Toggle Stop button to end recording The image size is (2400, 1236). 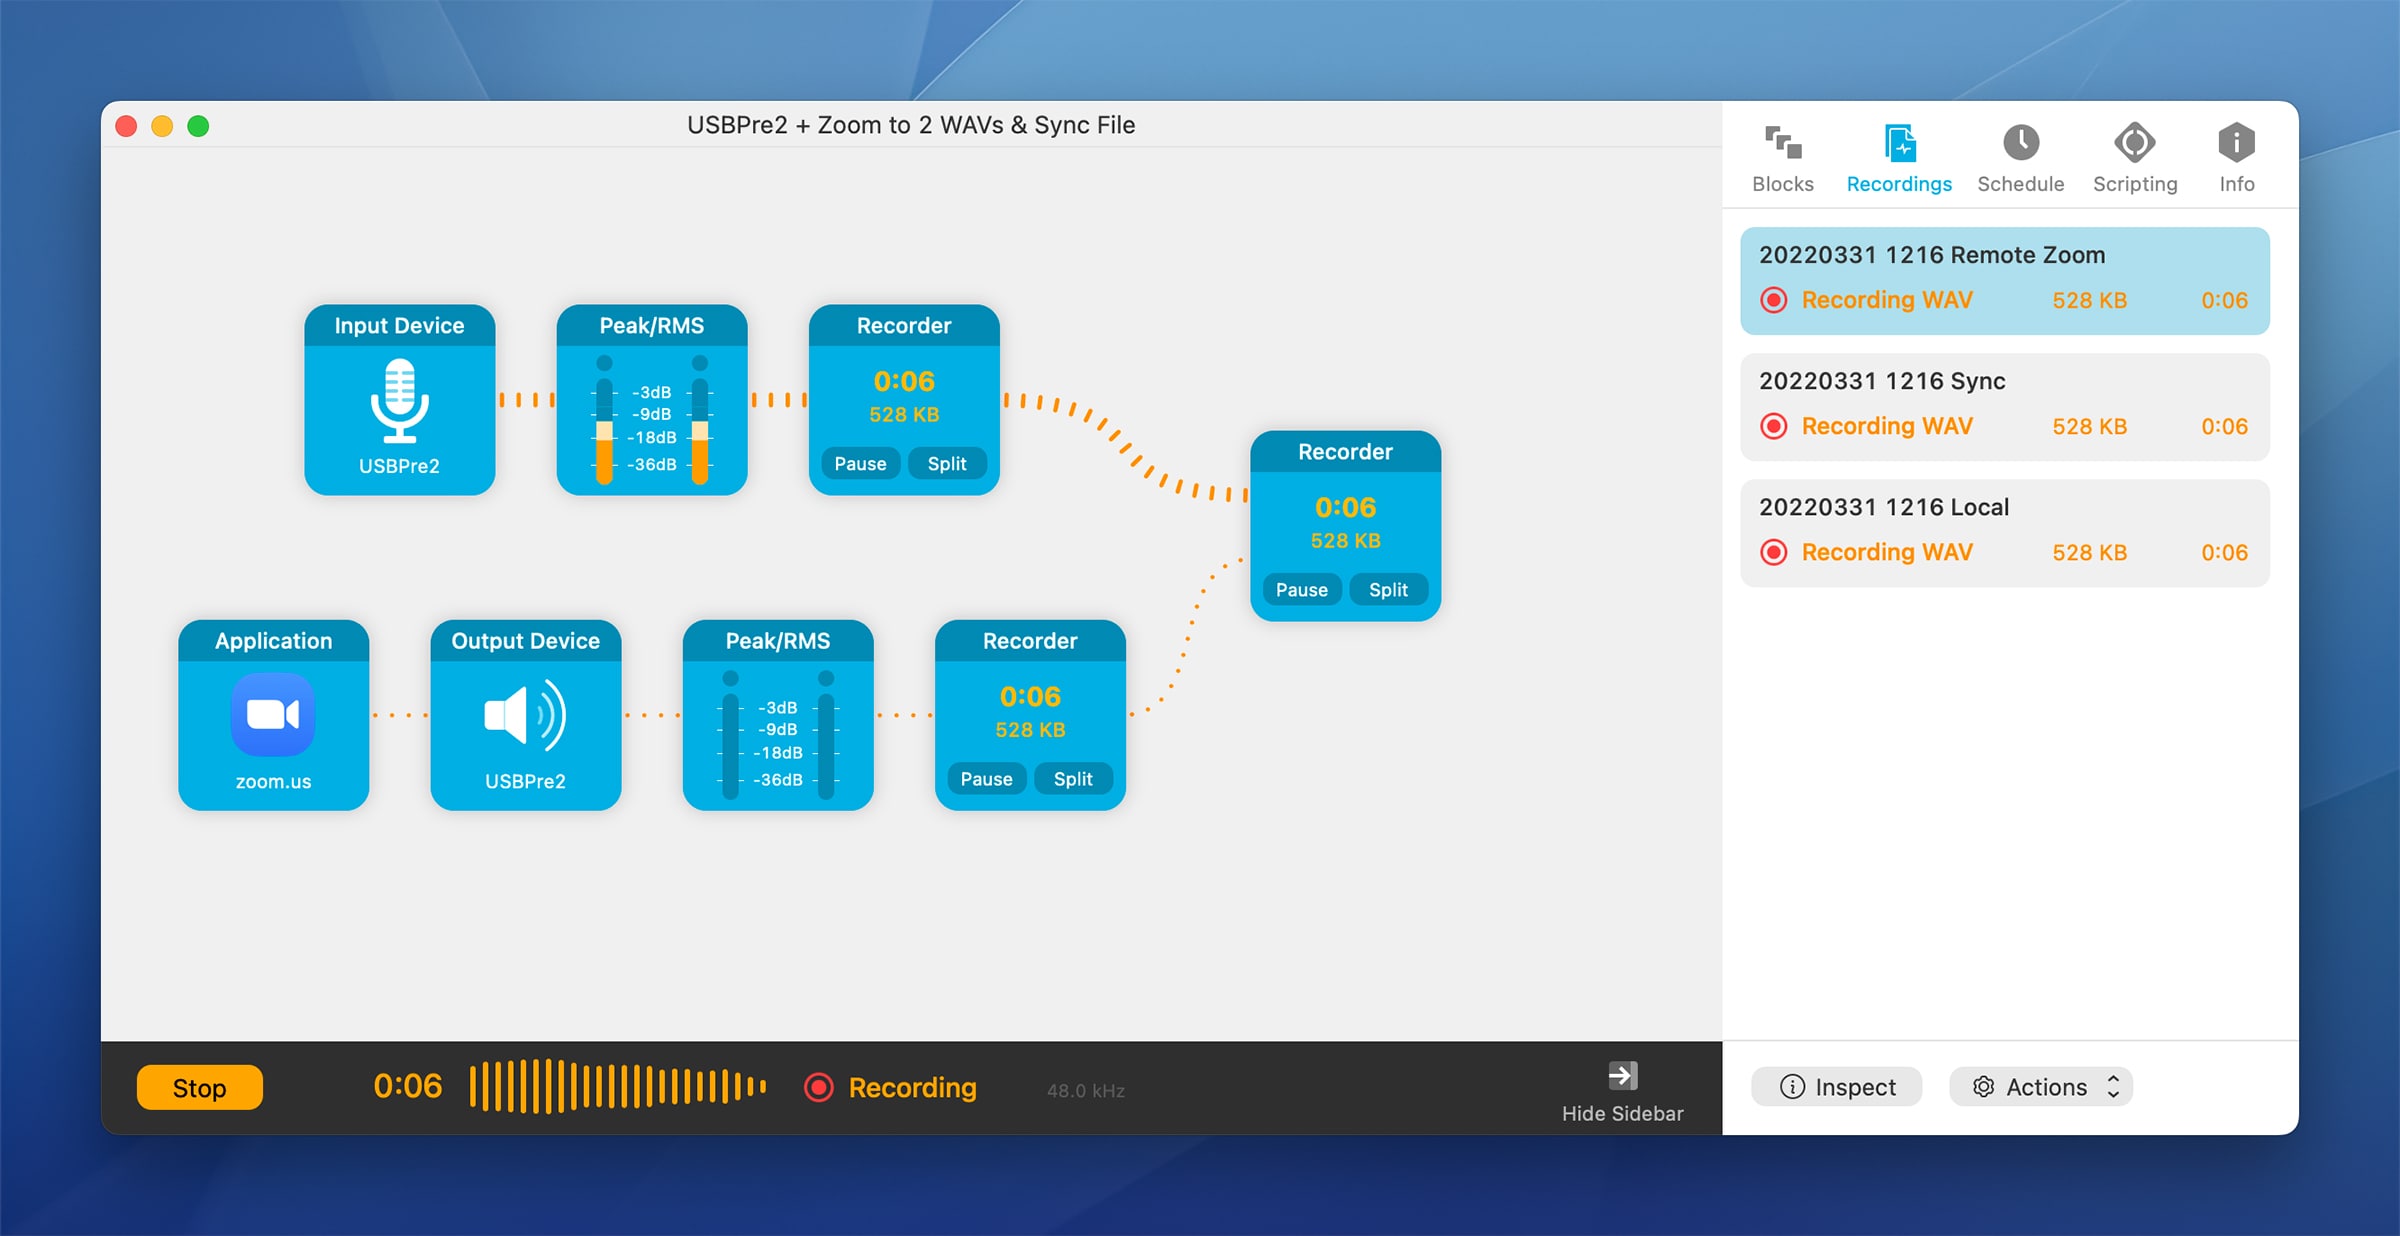pos(202,1086)
